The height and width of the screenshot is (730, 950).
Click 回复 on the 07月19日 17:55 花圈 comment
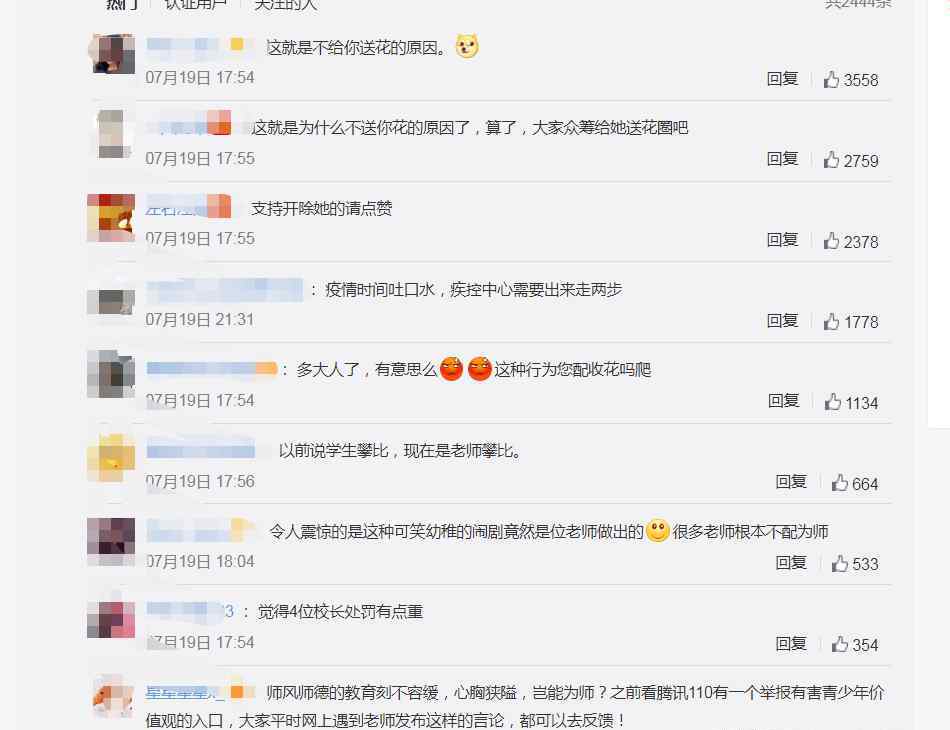(x=782, y=159)
